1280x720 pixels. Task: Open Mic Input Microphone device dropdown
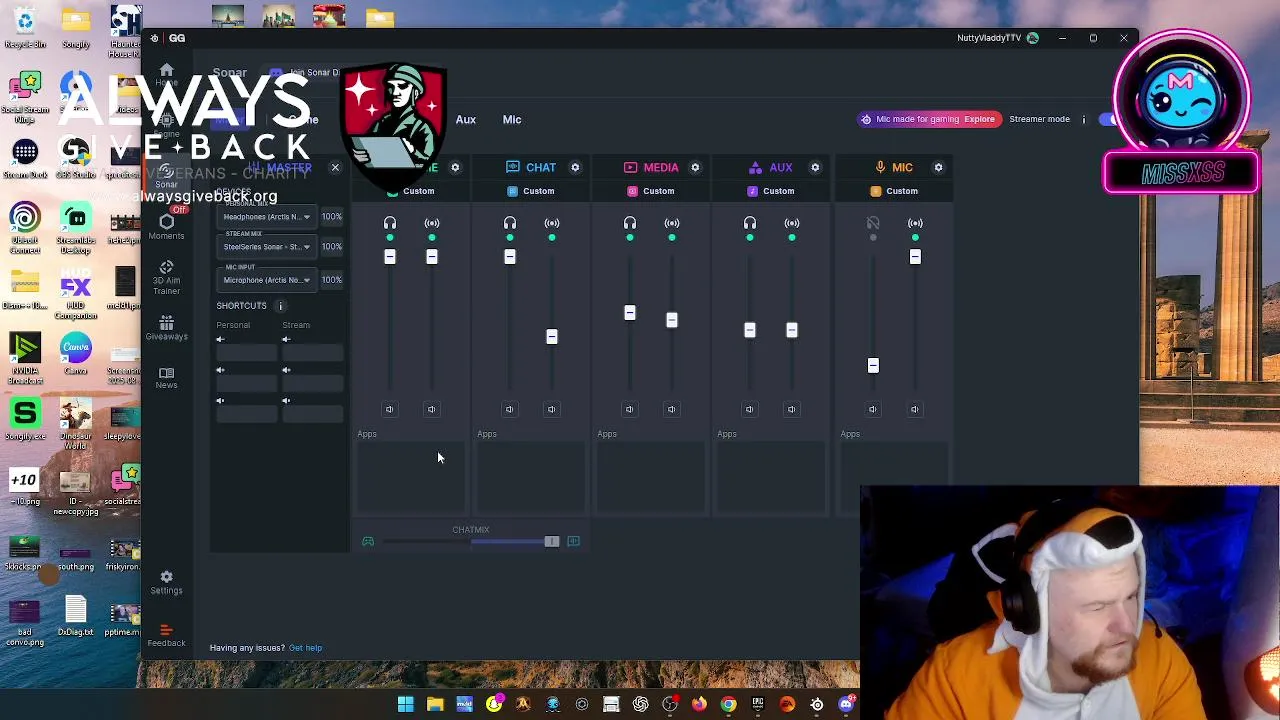pyautogui.click(x=266, y=280)
